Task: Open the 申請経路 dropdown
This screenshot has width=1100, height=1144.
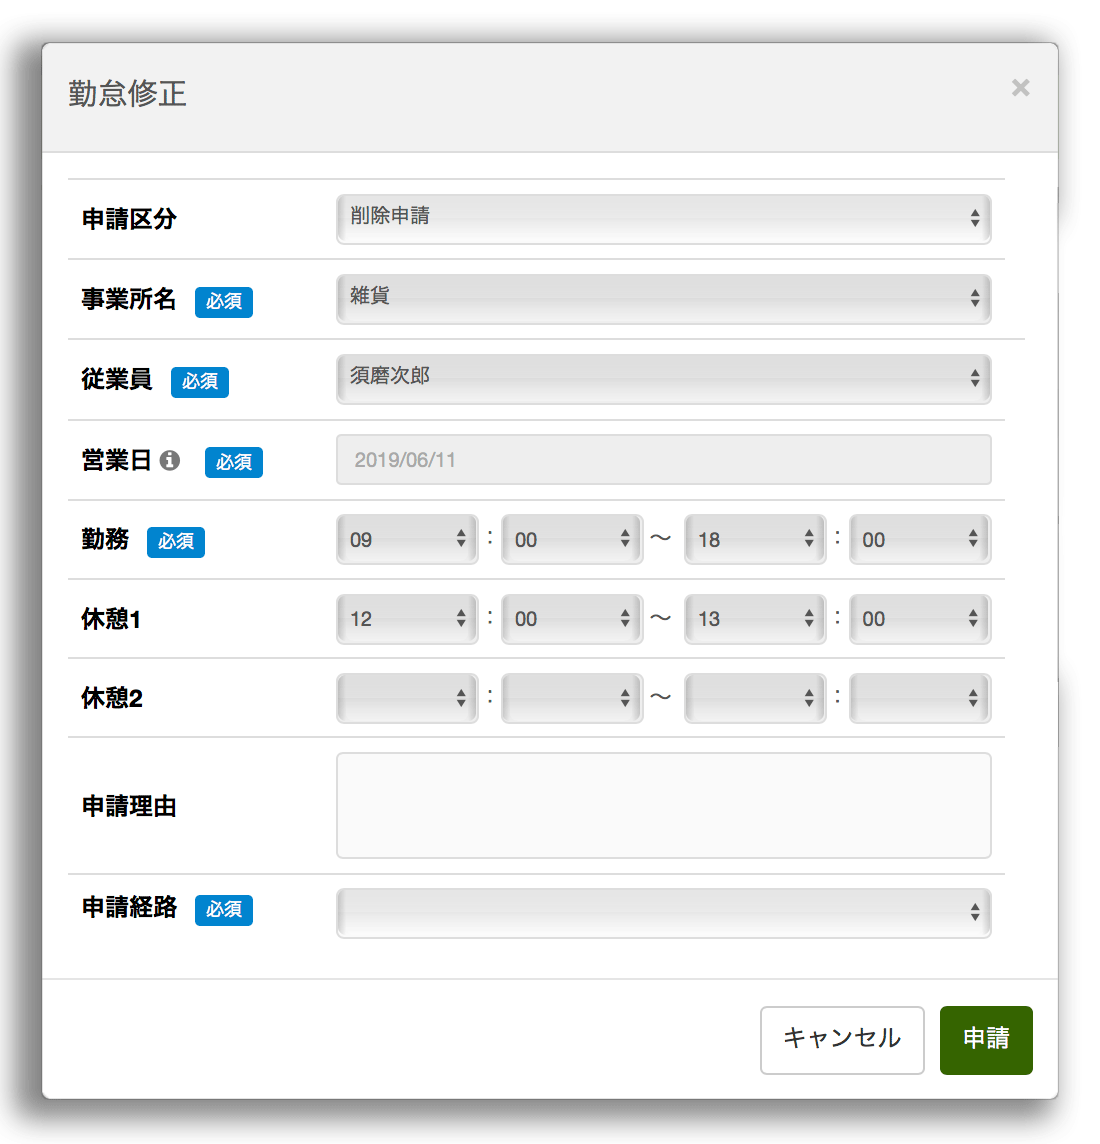Action: coord(663,913)
